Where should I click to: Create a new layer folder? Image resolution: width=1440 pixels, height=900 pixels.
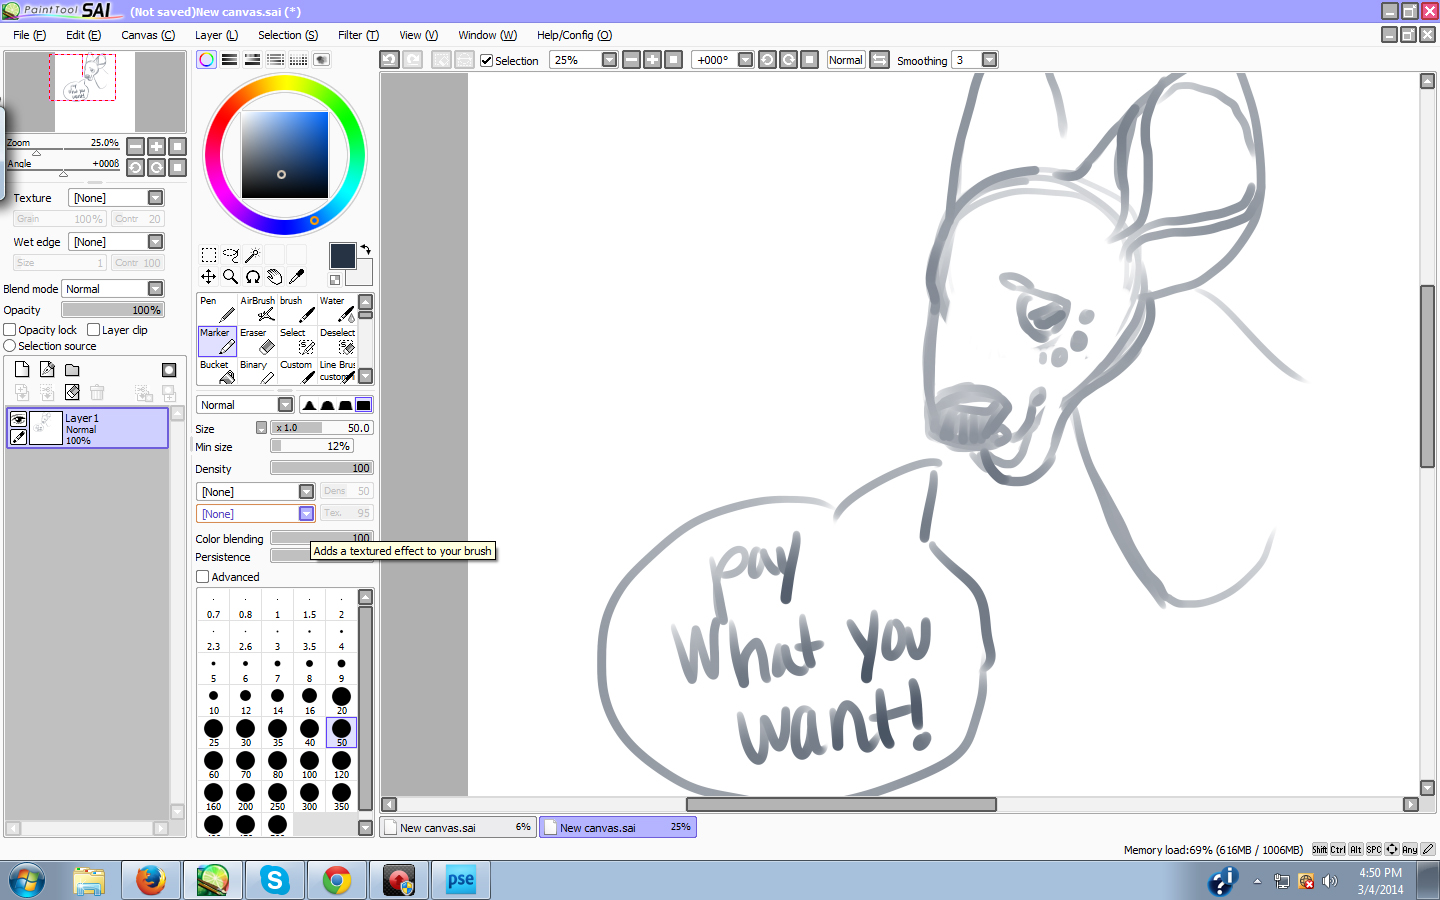pos(72,369)
